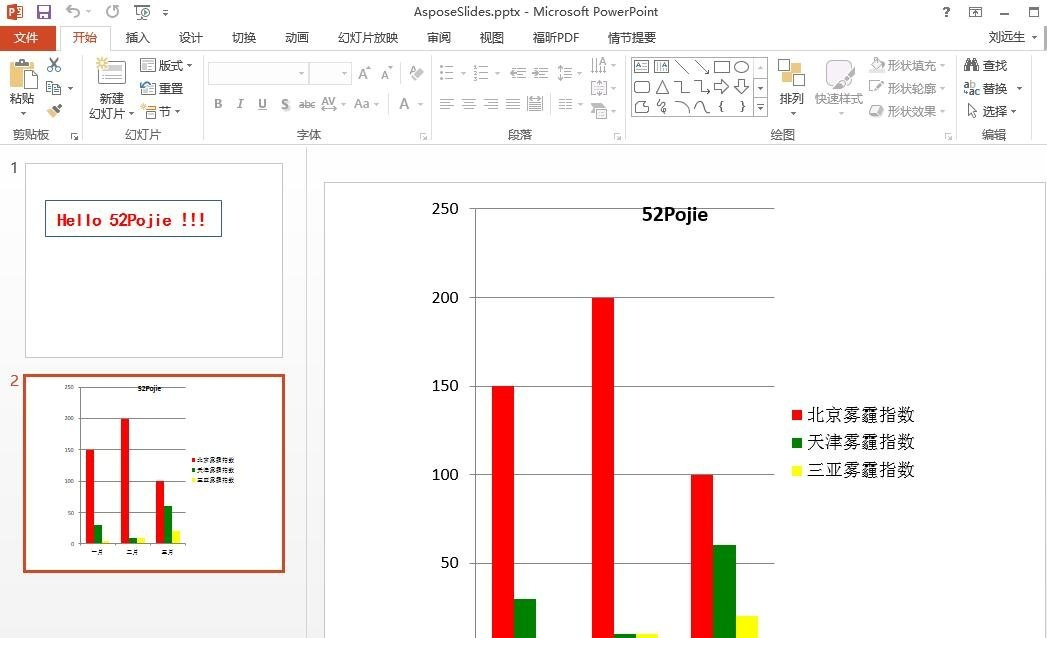The image size is (1047, 663).
Task: Open the Help question mark
Action: tap(946, 12)
